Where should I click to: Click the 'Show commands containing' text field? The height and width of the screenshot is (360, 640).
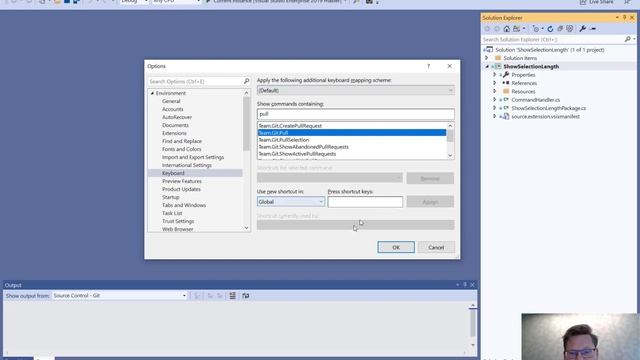tap(356, 114)
